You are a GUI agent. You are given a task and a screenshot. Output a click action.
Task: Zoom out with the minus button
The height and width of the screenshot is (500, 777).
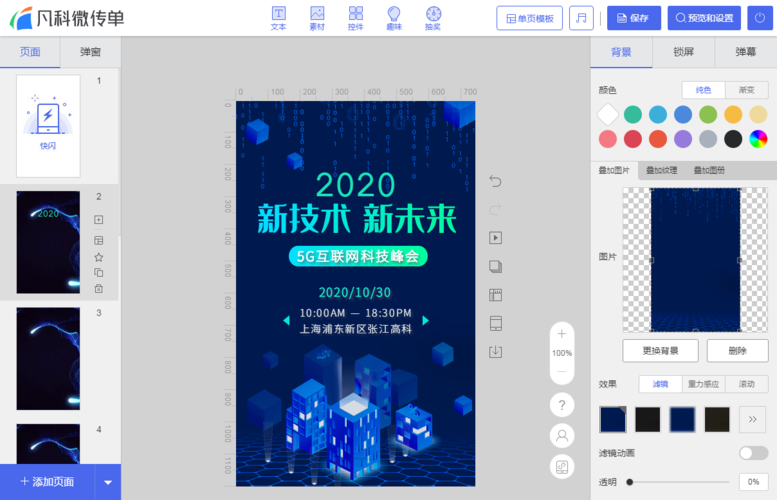(561, 371)
